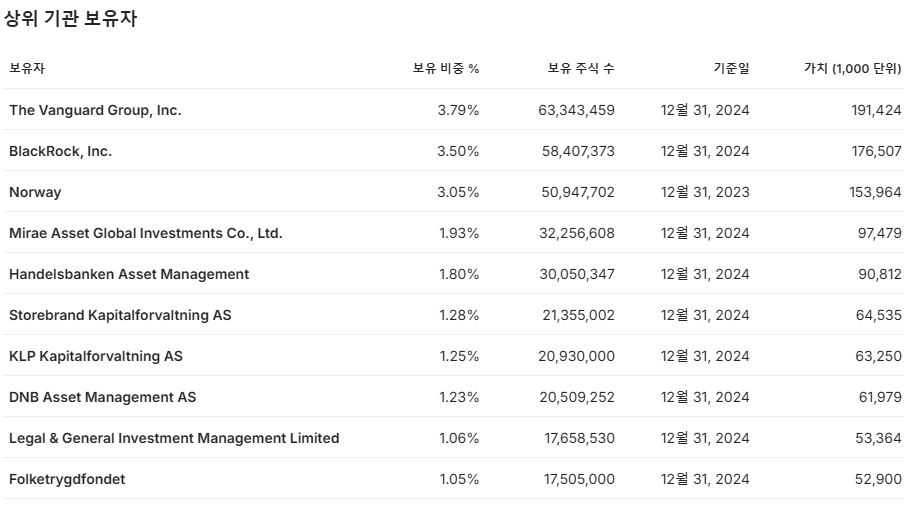Click share count 30,050,347

(x=577, y=274)
